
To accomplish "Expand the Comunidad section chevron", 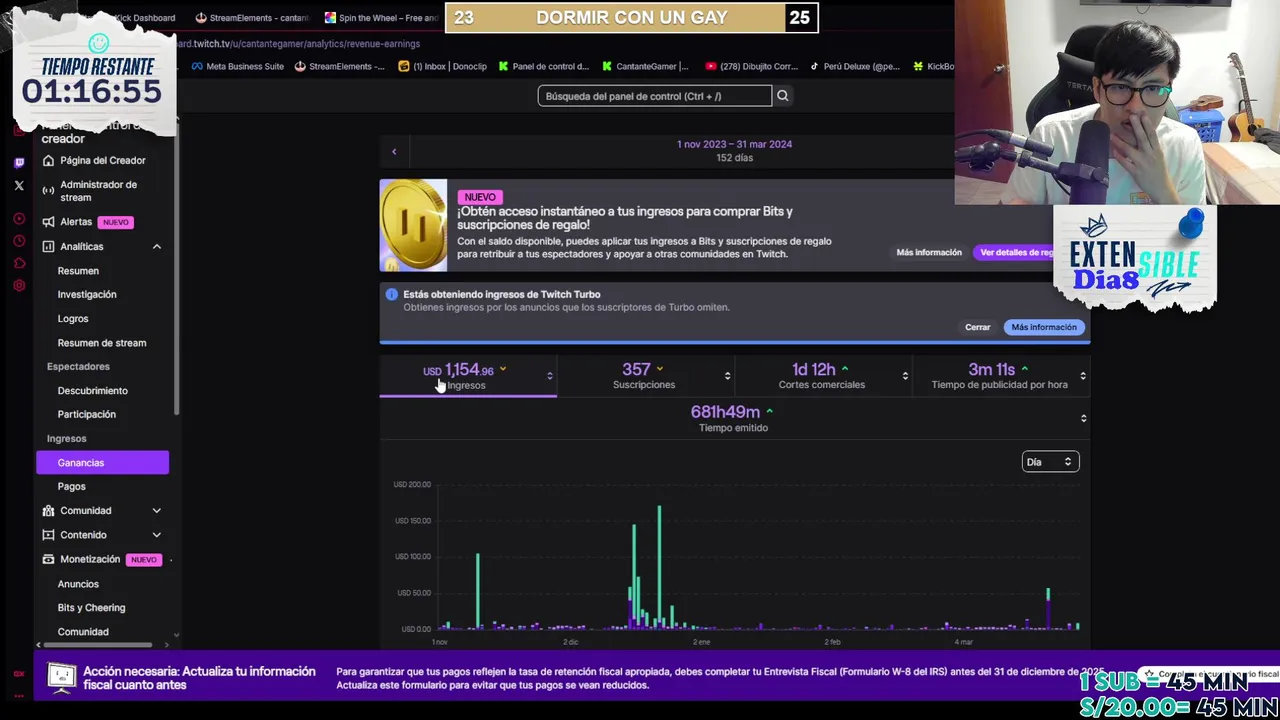I will click(x=156, y=511).
